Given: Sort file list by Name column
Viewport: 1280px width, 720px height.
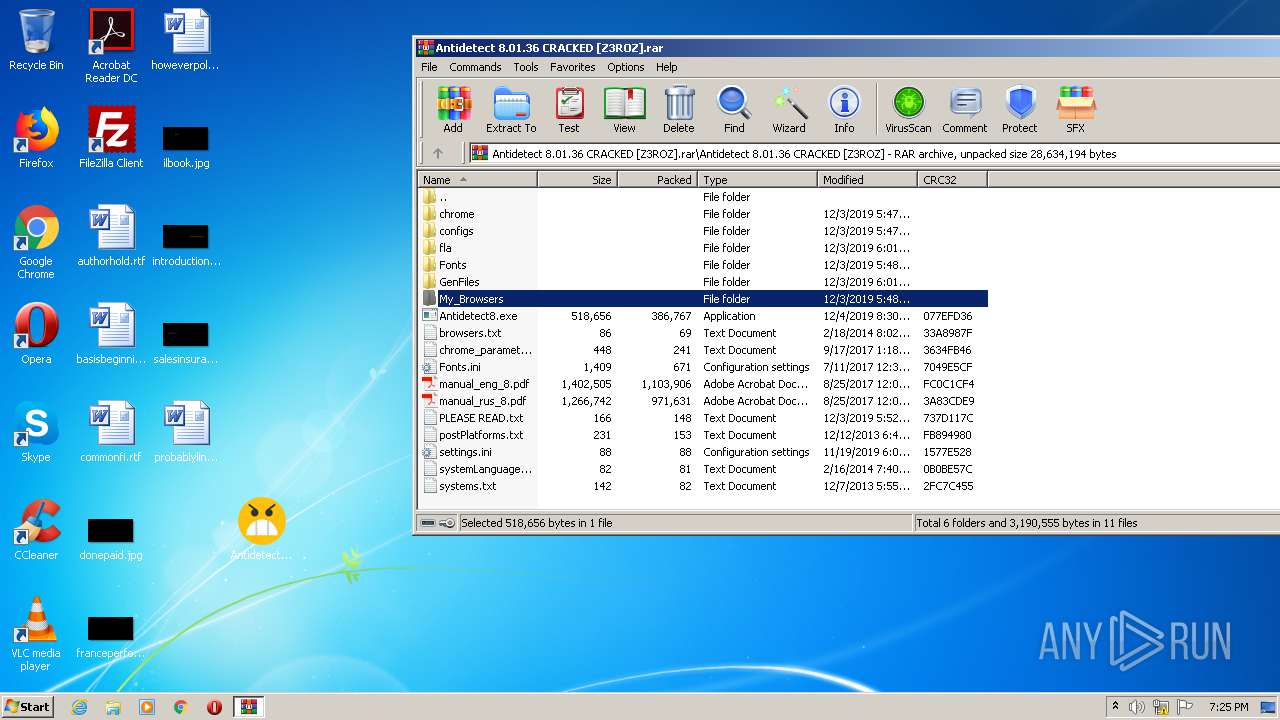Looking at the screenshot, I should (x=477, y=180).
